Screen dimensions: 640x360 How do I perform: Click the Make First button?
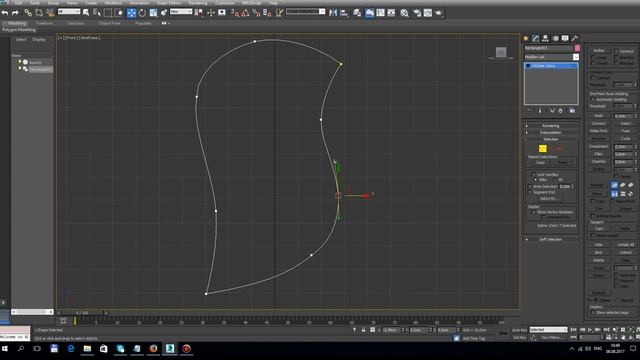599,131
